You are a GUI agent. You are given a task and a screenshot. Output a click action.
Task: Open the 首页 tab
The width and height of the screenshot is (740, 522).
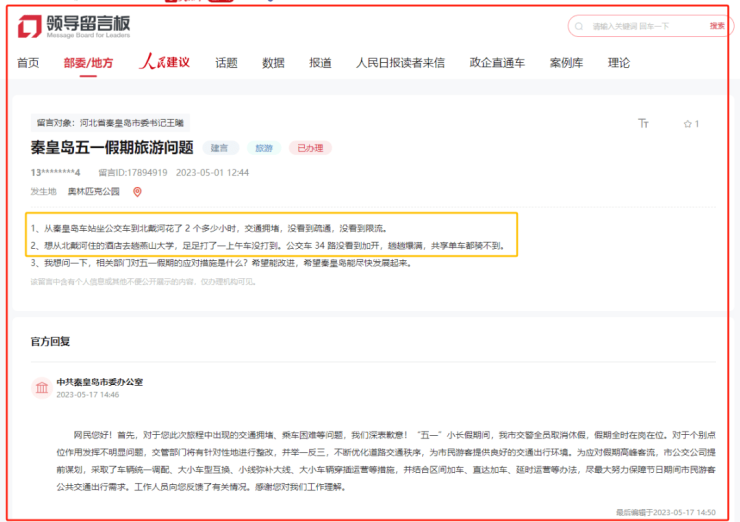pos(28,63)
